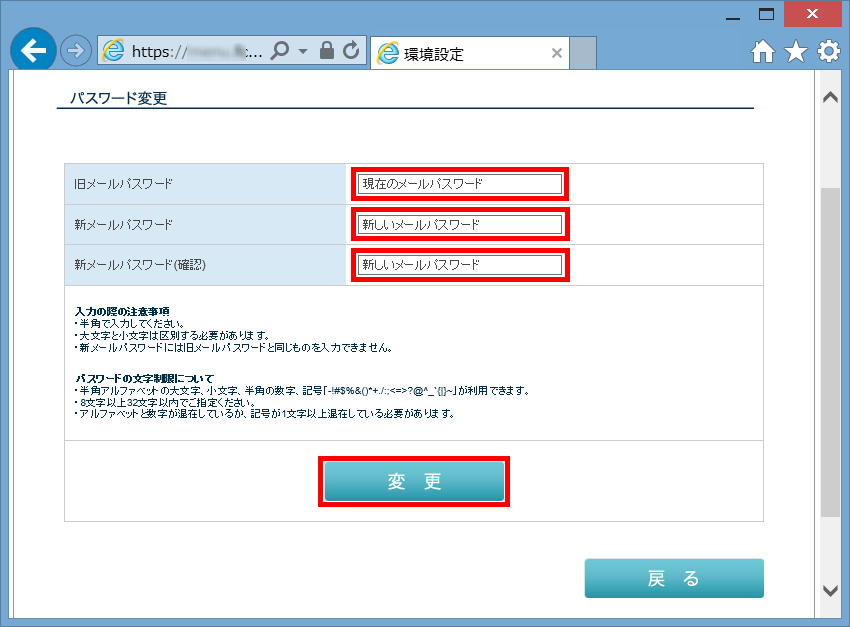Expand the address bar dropdown arrow
Viewport: 850px width, 627px height.
[x=303, y=52]
